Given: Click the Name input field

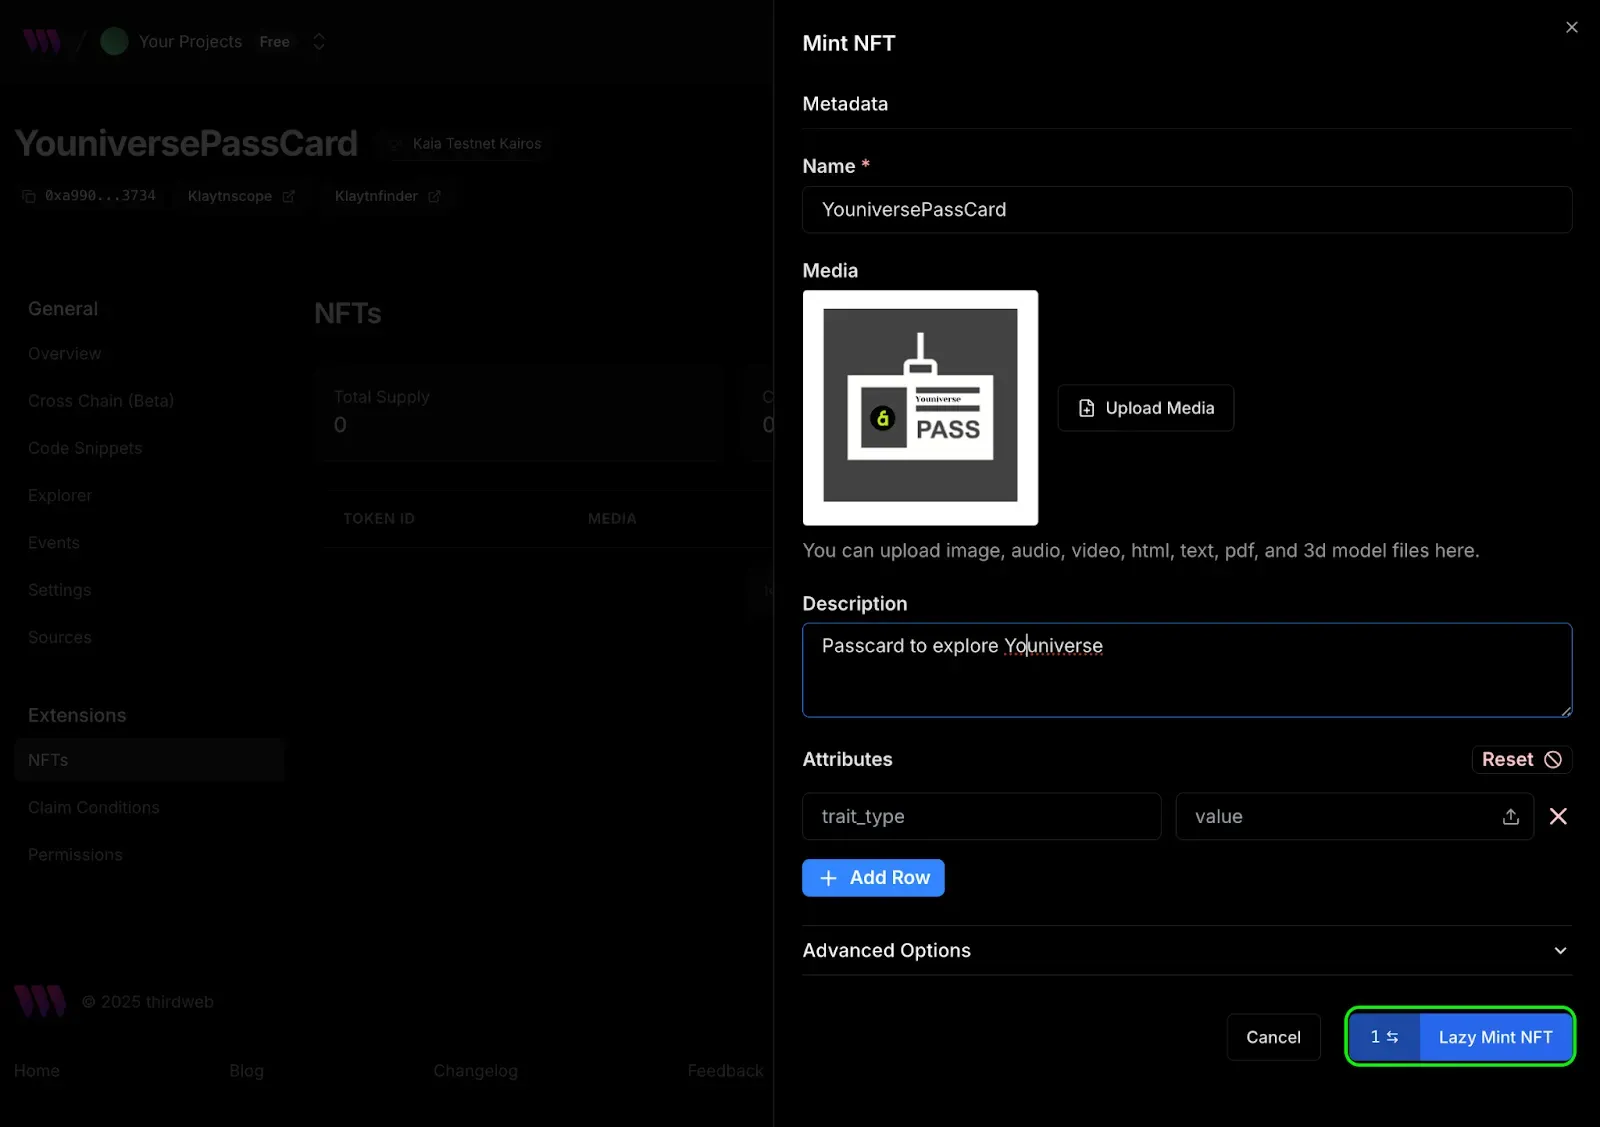Looking at the screenshot, I should click(x=1186, y=210).
